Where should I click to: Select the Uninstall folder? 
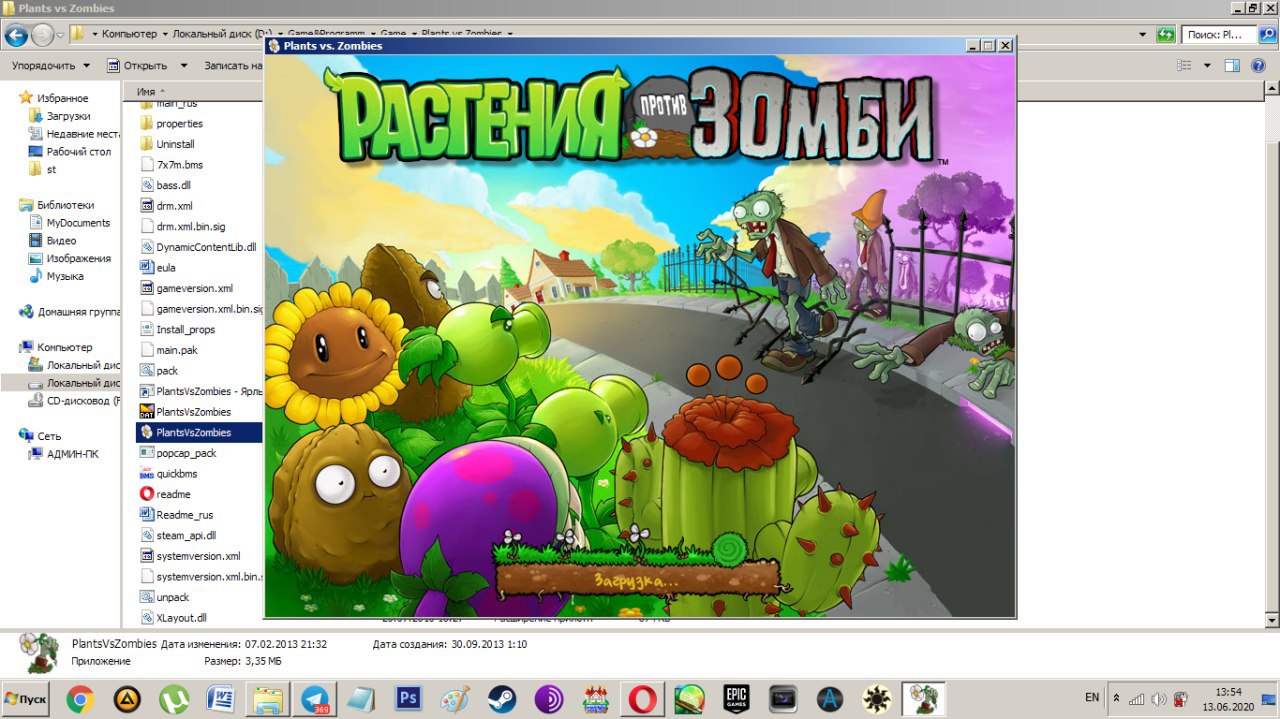pyautogui.click(x=167, y=144)
